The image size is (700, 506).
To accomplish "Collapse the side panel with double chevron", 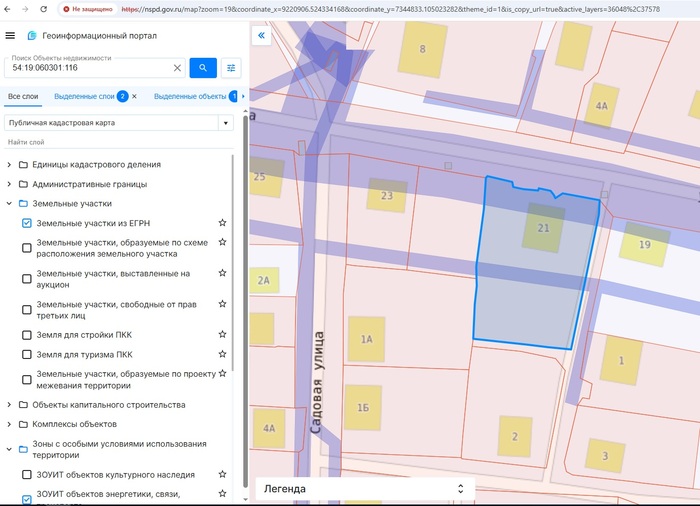I will click(262, 35).
